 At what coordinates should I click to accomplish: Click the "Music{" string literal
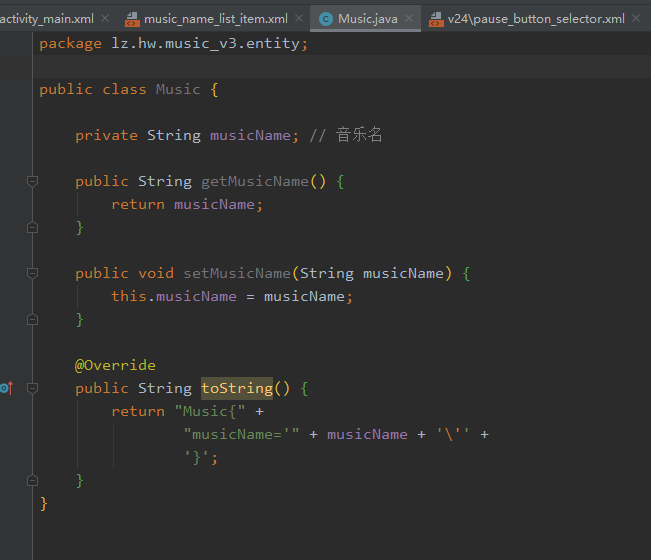coord(210,411)
